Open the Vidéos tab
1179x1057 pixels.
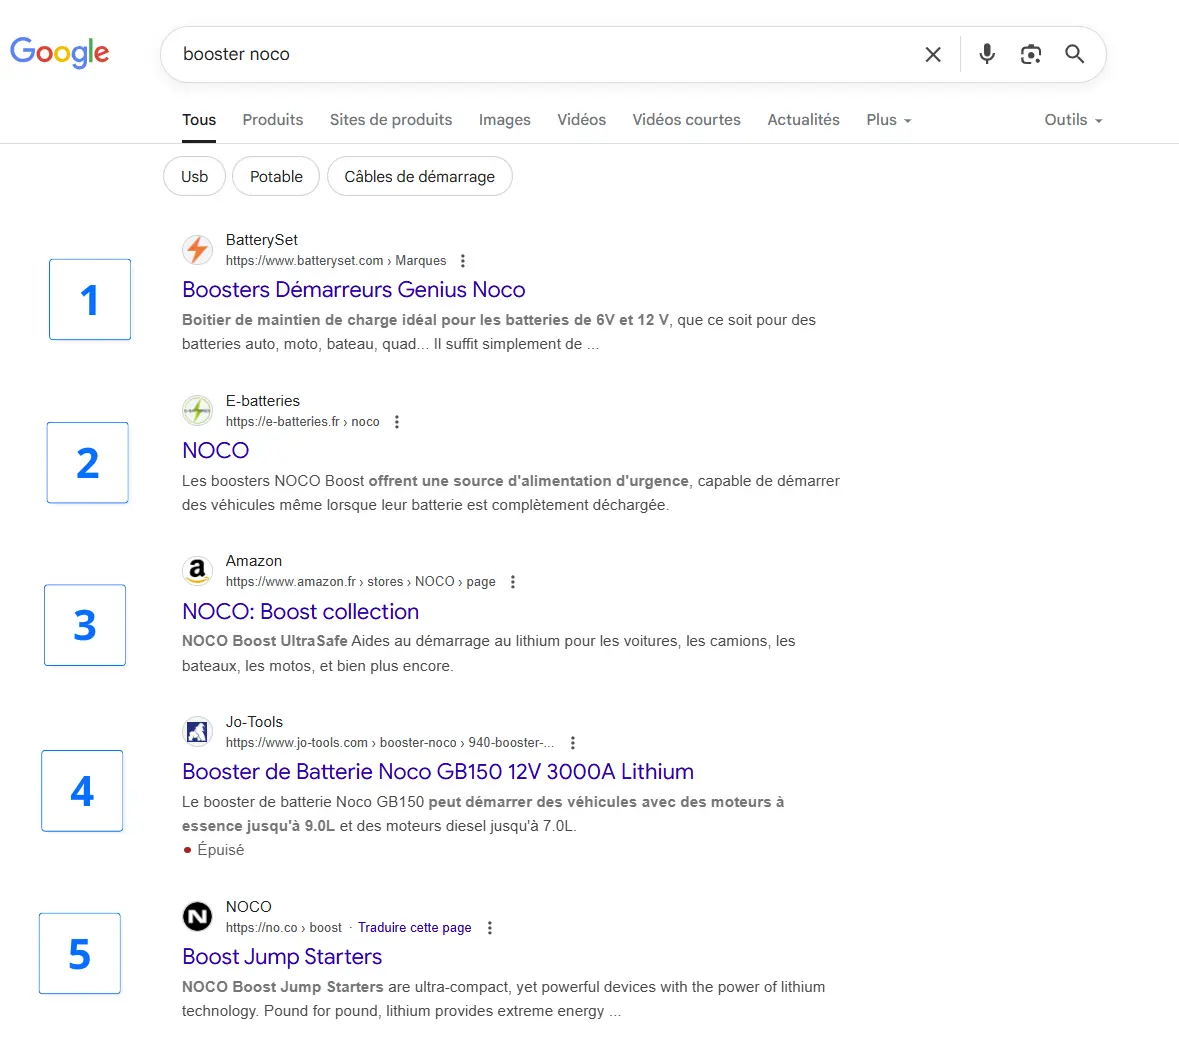(x=581, y=120)
